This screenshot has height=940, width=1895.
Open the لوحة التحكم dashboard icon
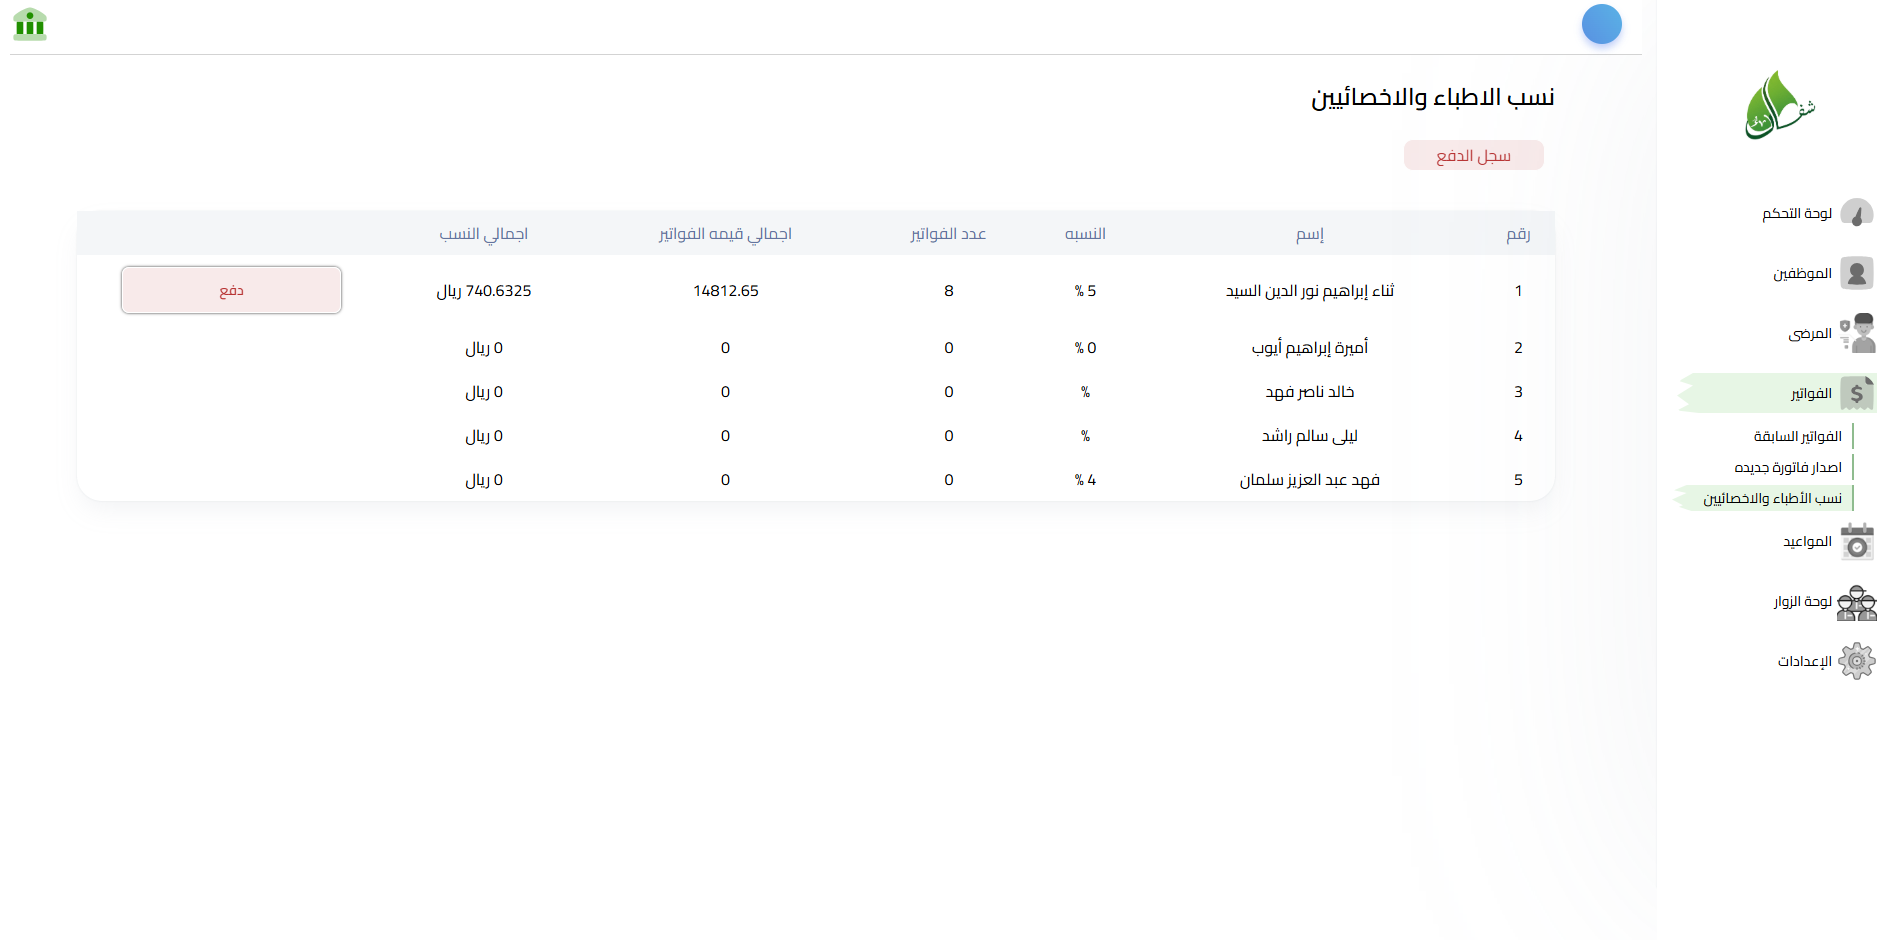coord(1857,212)
